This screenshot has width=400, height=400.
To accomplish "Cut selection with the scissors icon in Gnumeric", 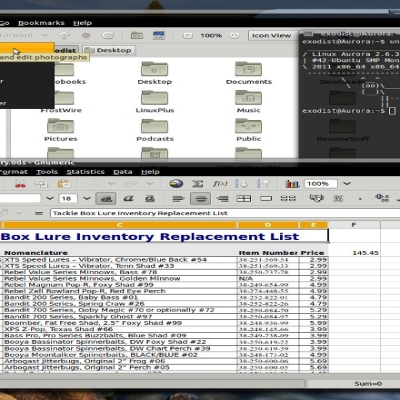I will [20, 184].
